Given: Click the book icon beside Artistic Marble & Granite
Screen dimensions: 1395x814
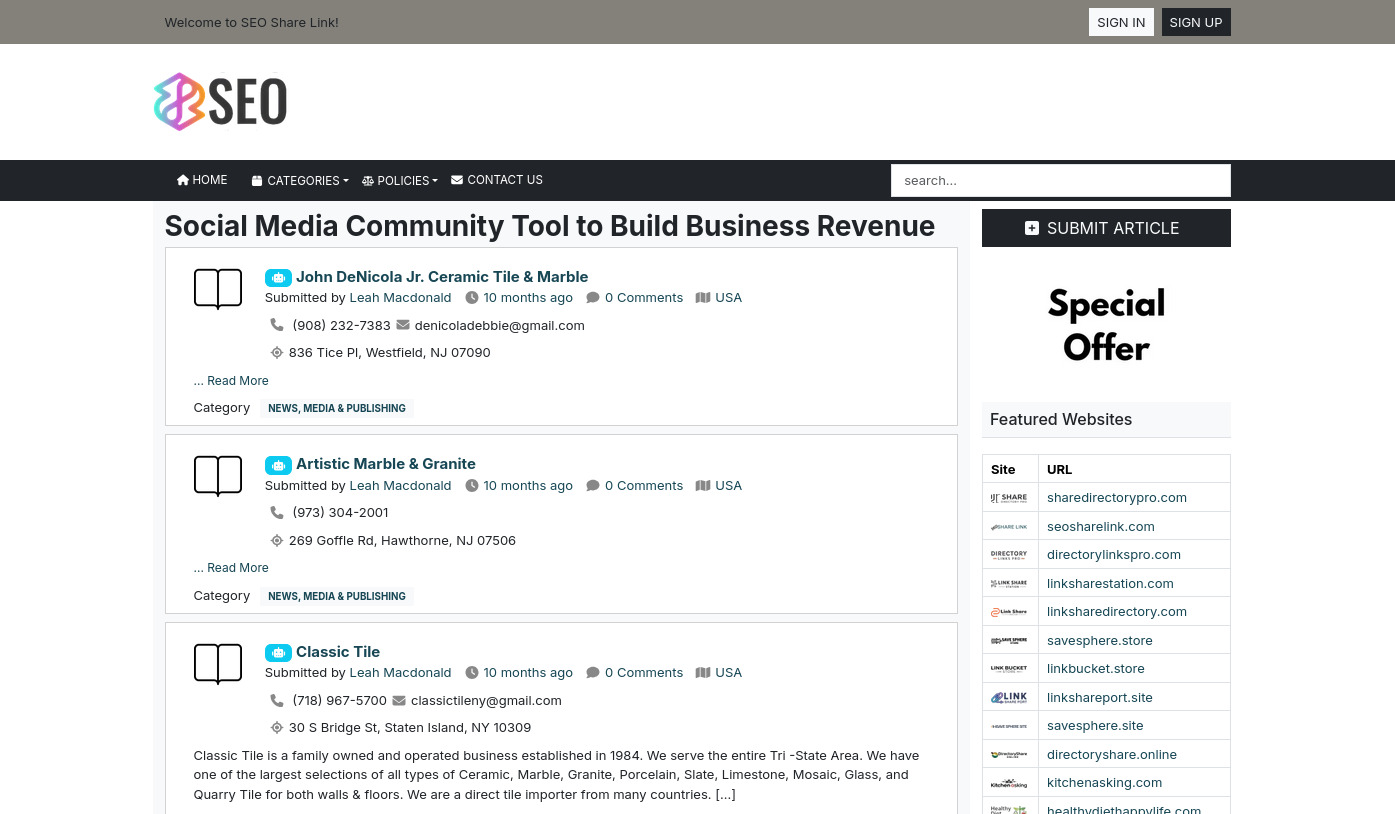Looking at the screenshot, I should click(218, 476).
